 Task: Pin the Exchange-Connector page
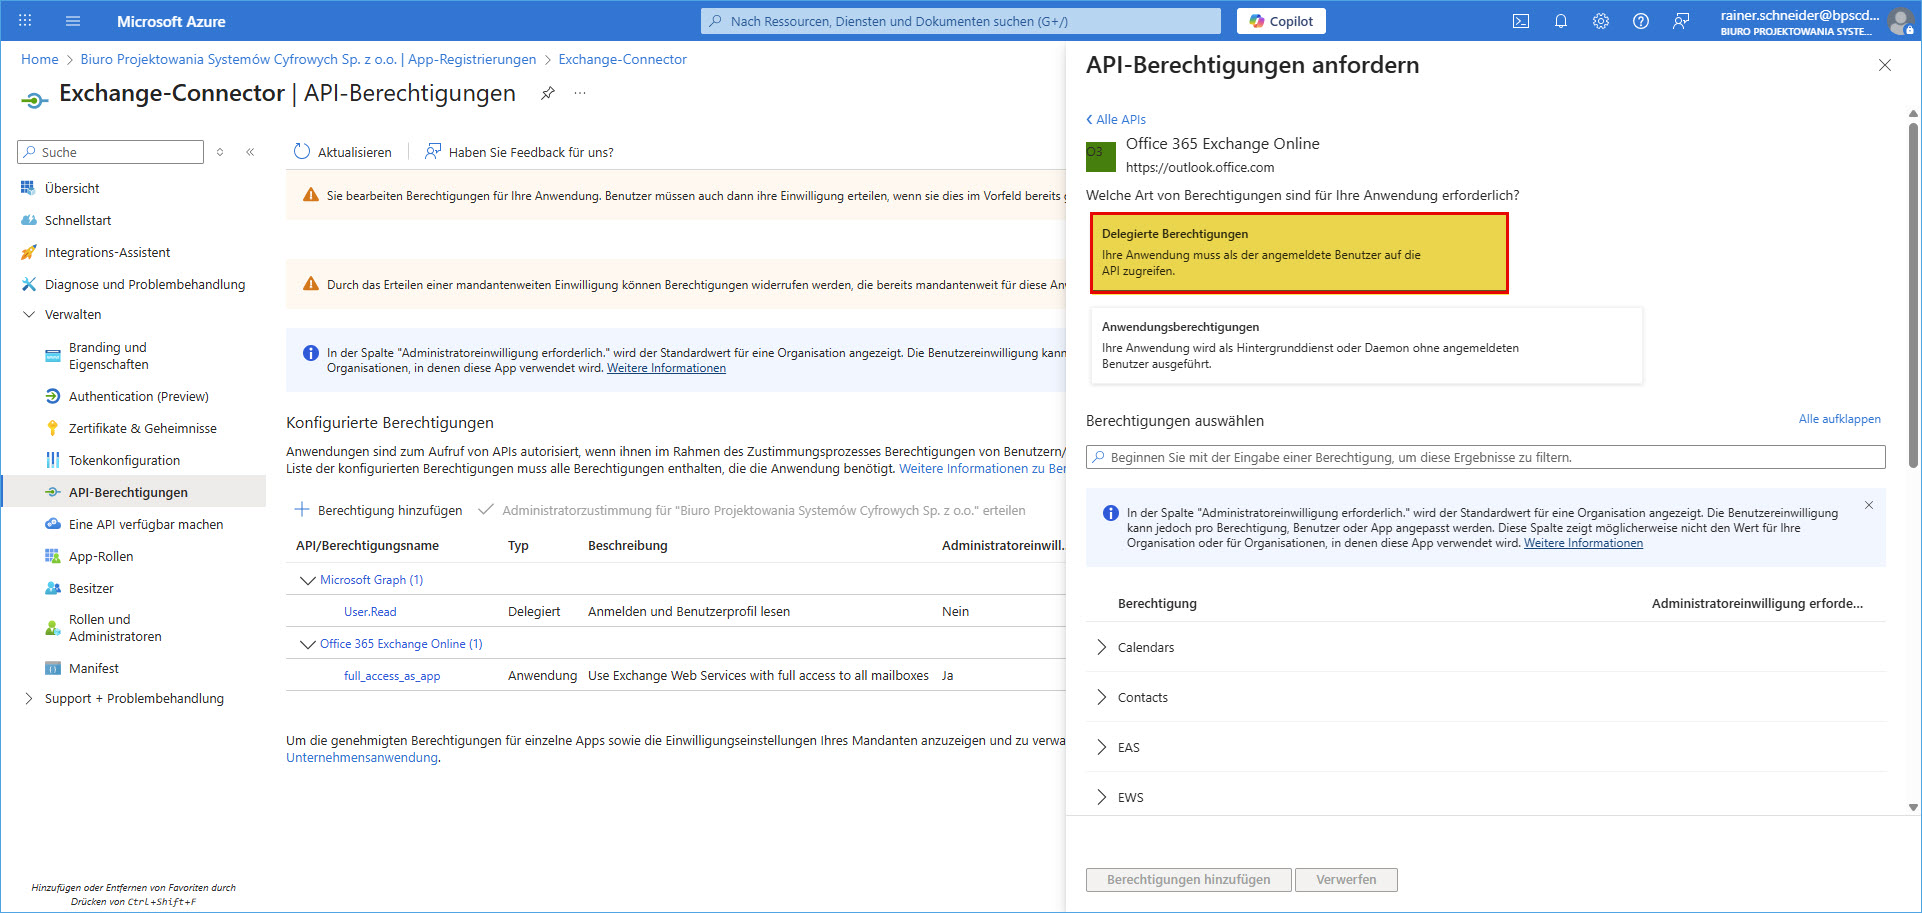pyautogui.click(x=547, y=93)
